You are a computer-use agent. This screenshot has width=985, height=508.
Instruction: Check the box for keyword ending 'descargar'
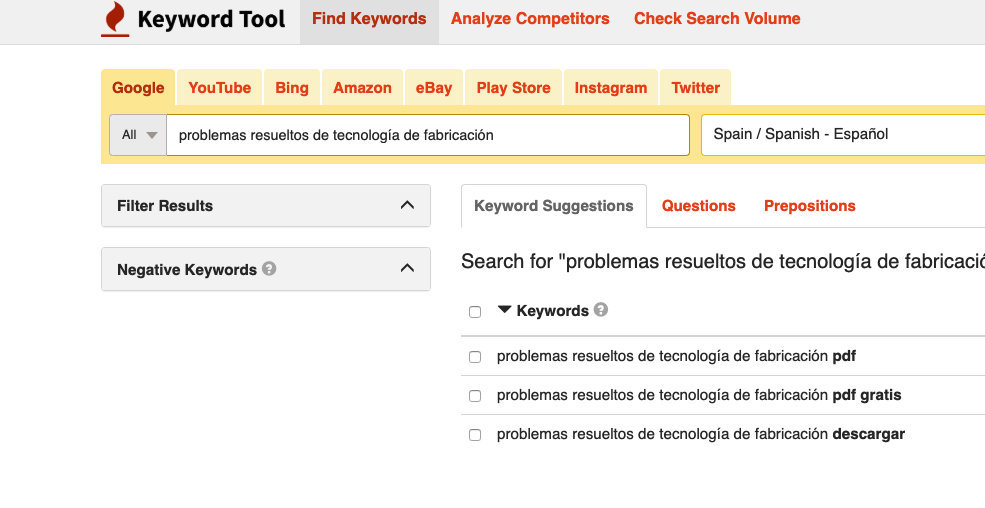pos(475,435)
